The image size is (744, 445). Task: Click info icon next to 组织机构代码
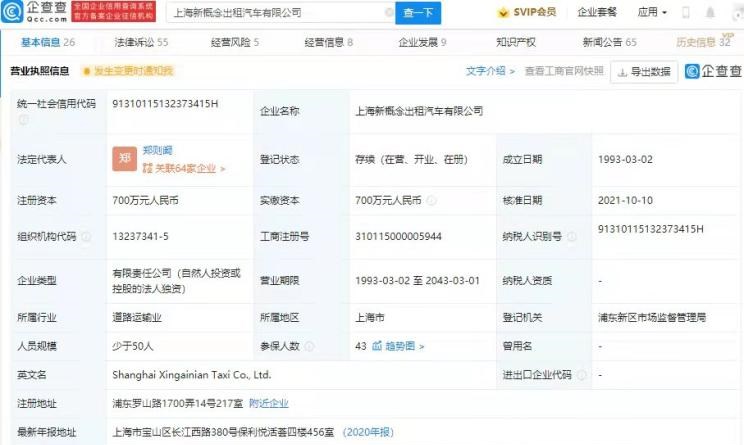(x=86, y=236)
